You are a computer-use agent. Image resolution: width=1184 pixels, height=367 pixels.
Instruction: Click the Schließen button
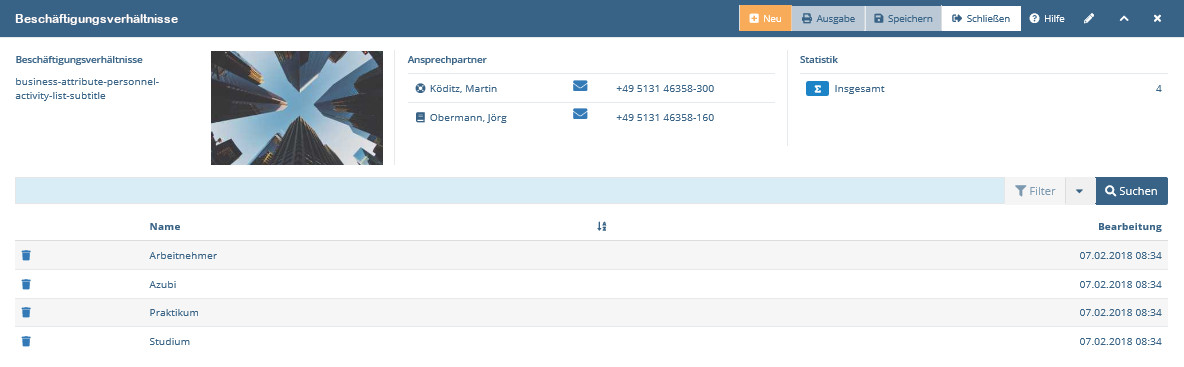coord(981,18)
